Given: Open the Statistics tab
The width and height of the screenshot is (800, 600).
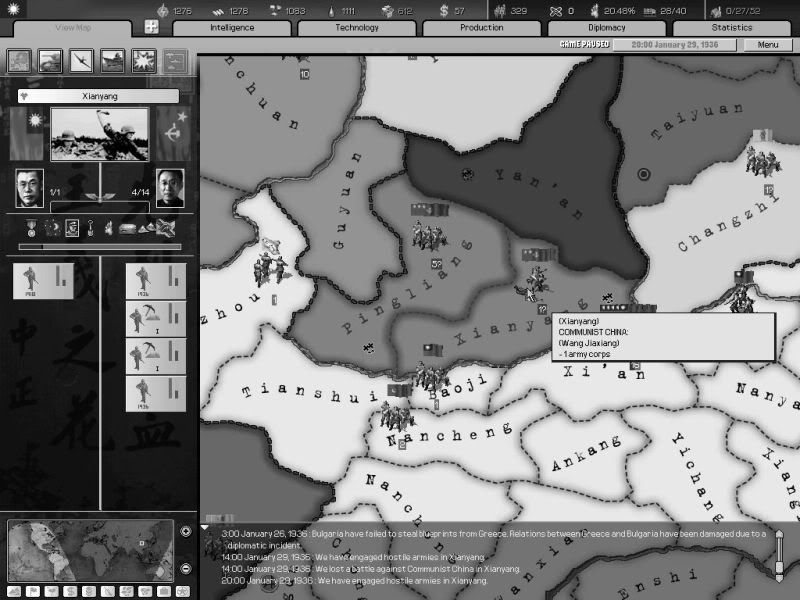Looking at the screenshot, I should (731, 28).
